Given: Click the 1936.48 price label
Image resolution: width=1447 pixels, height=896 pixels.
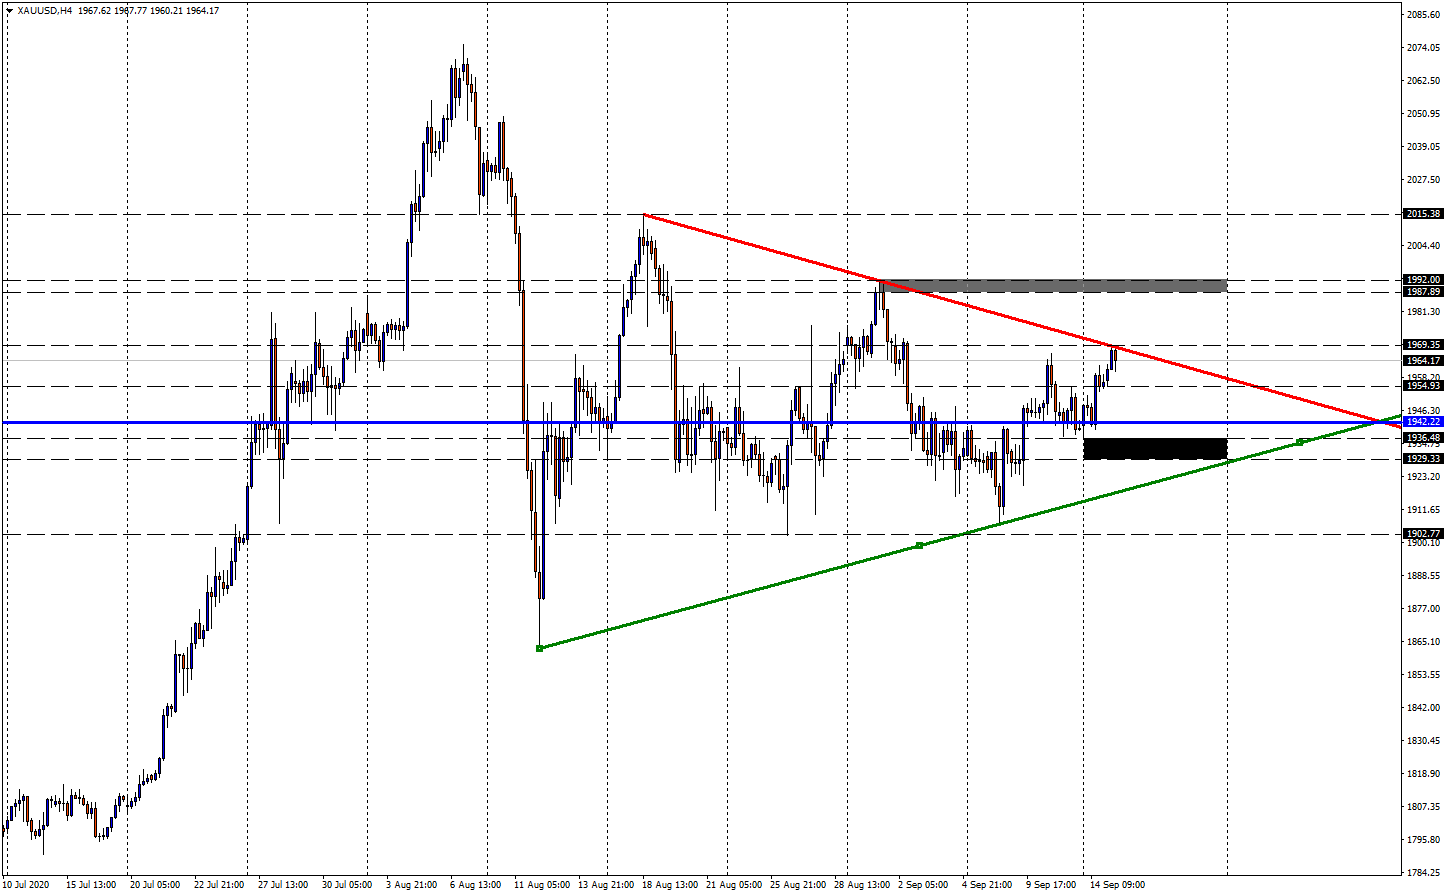Looking at the screenshot, I should tap(1423, 438).
